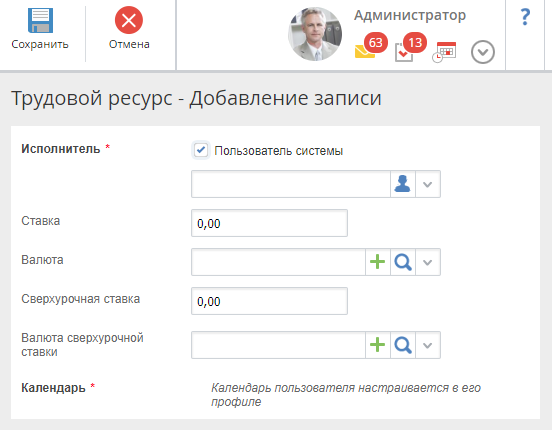
Task: Expand Валюта сверхурочной ставки dropdown arrow
Action: pyautogui.click(x=428, y=345)
